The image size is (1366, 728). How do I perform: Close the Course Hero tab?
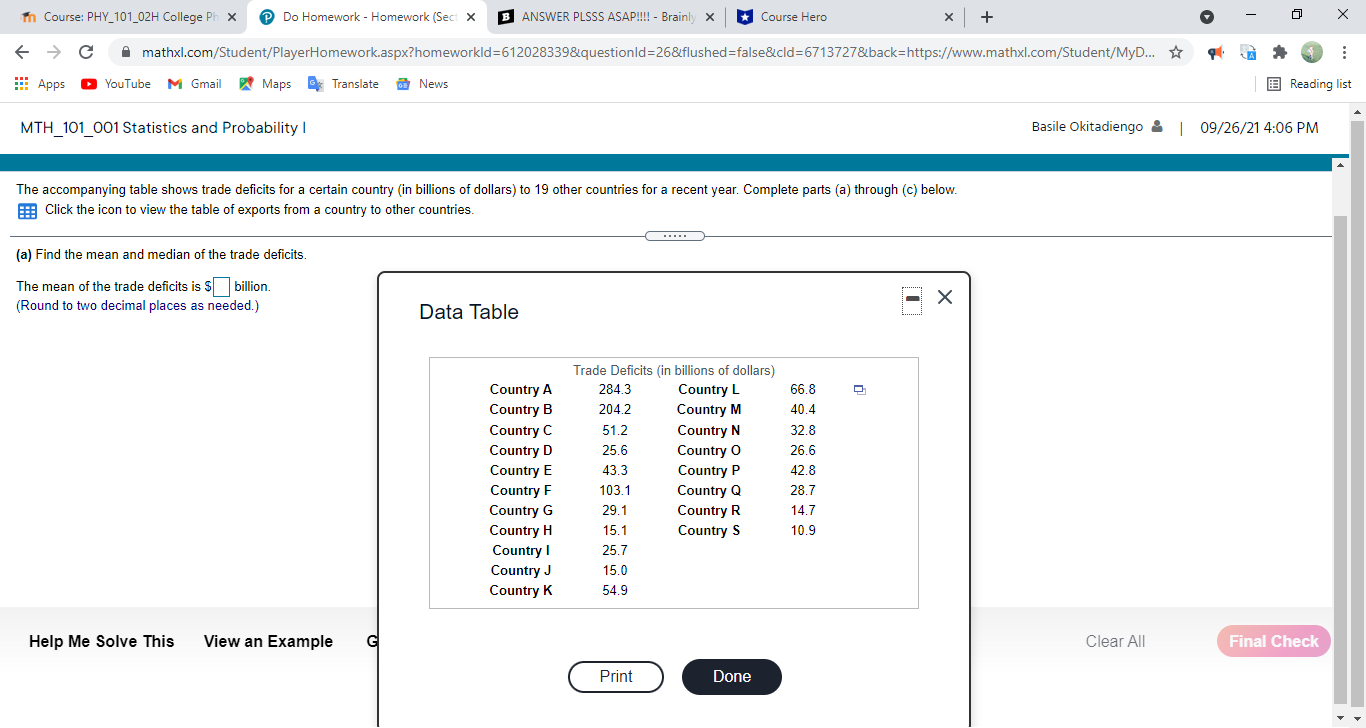pyautogui.click(x=948, y=18)
